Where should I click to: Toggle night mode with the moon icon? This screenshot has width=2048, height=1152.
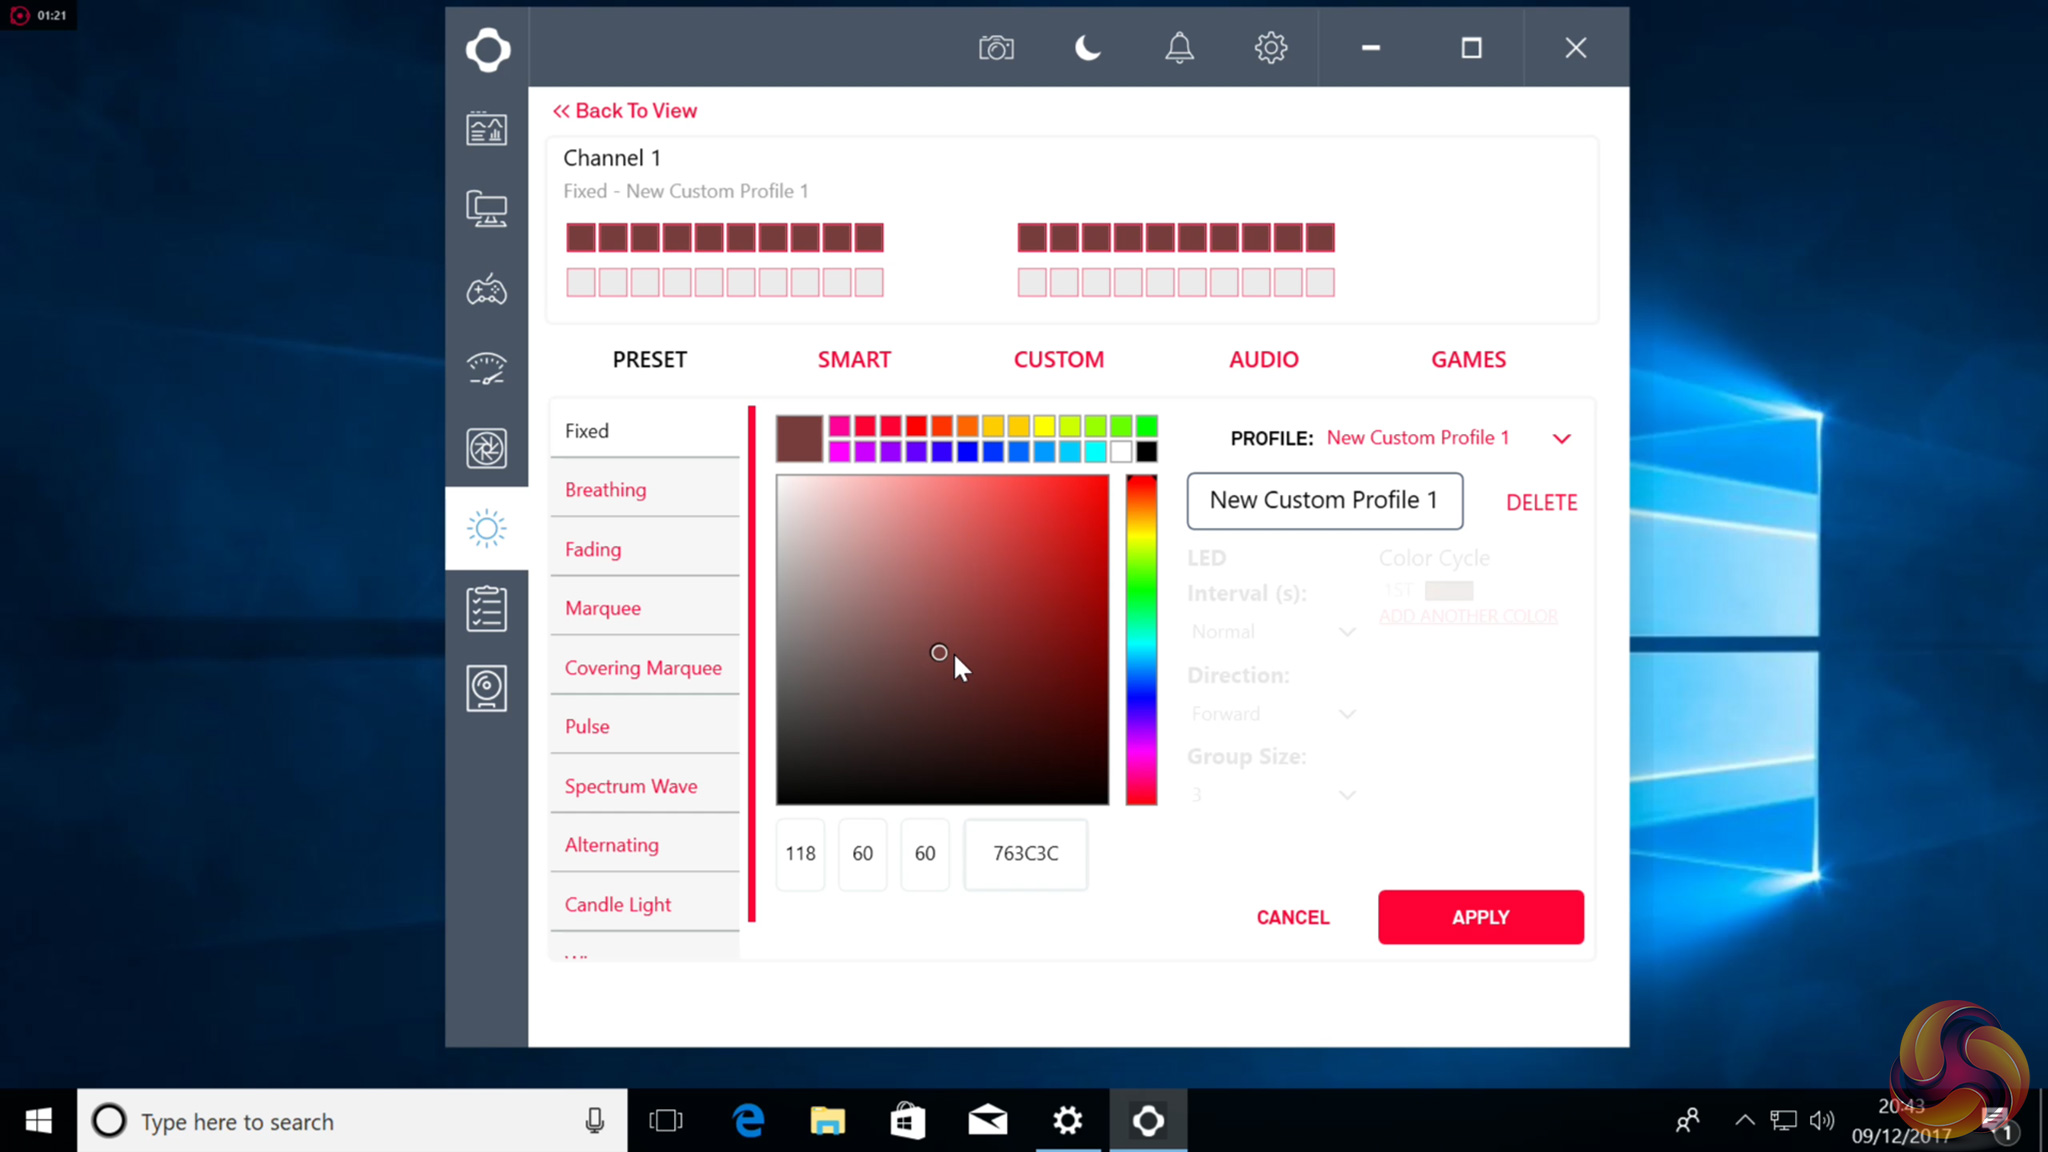click(x=1087, y=48)
